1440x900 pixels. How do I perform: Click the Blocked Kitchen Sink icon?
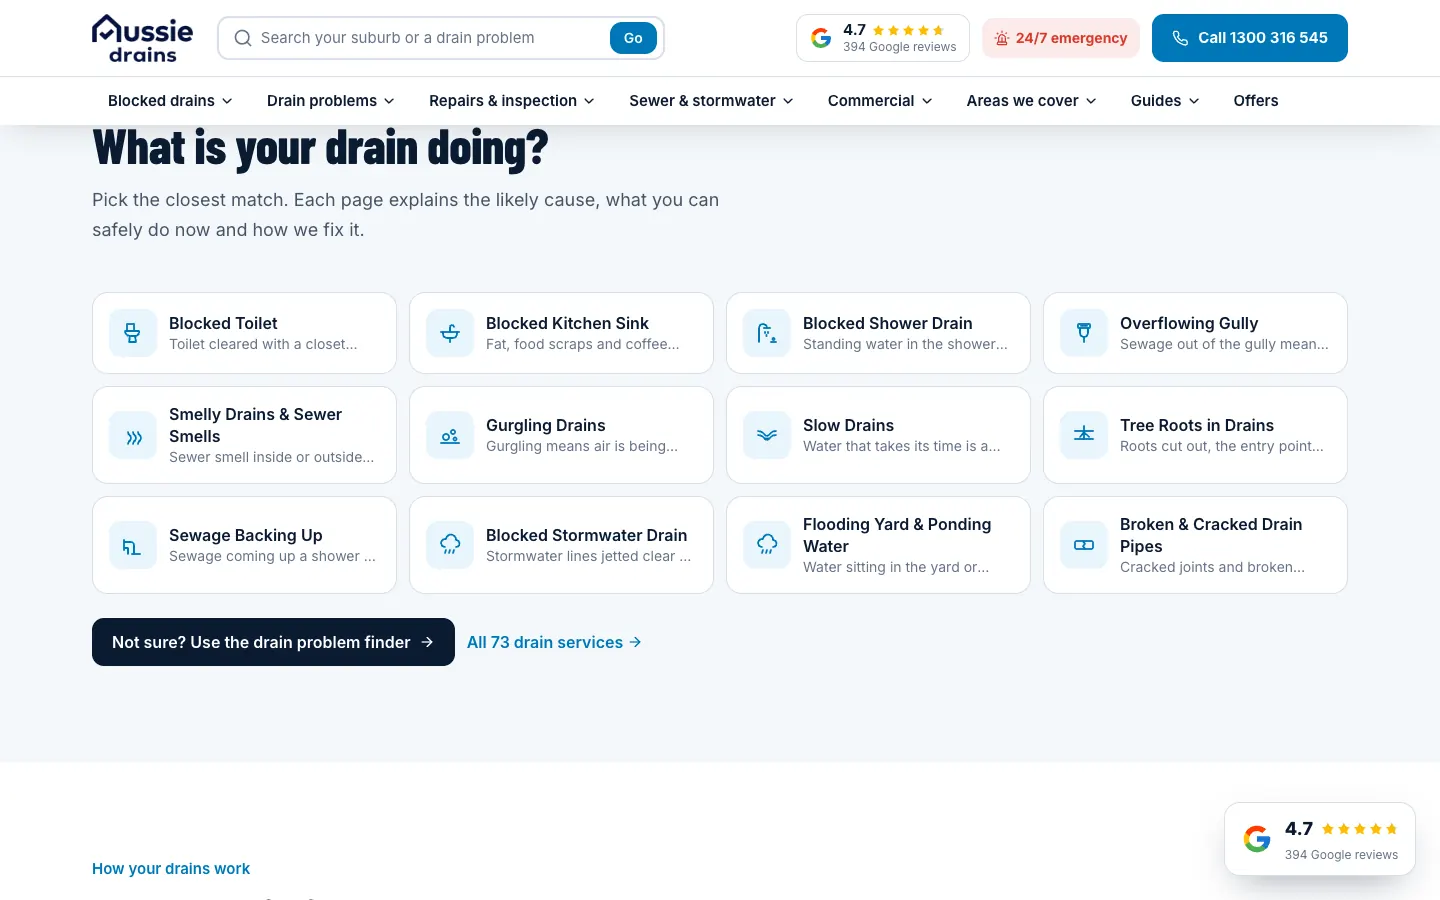coord(450,333)
